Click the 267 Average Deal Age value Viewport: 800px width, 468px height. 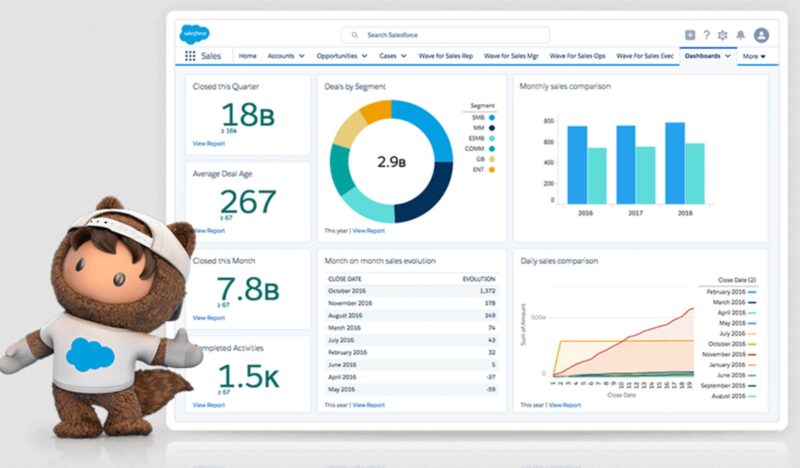[248, 202]
